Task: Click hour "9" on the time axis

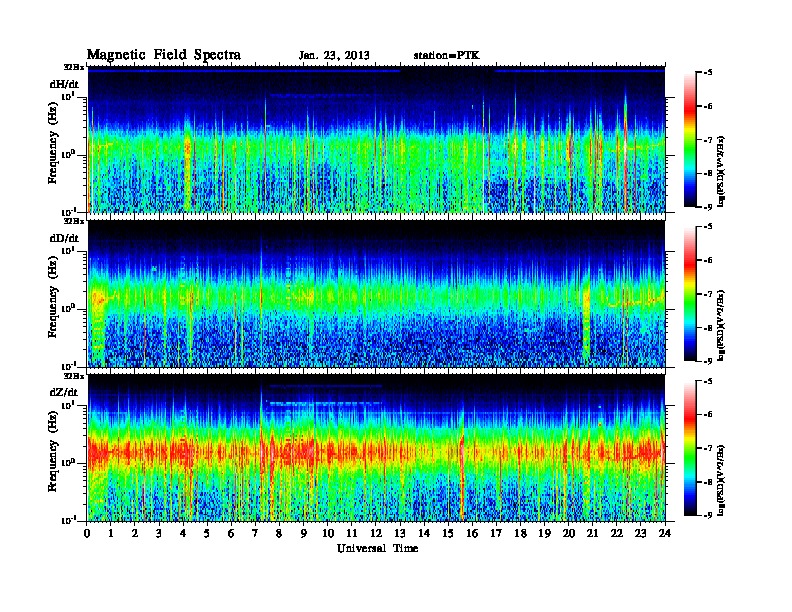Action: (304, 533)
